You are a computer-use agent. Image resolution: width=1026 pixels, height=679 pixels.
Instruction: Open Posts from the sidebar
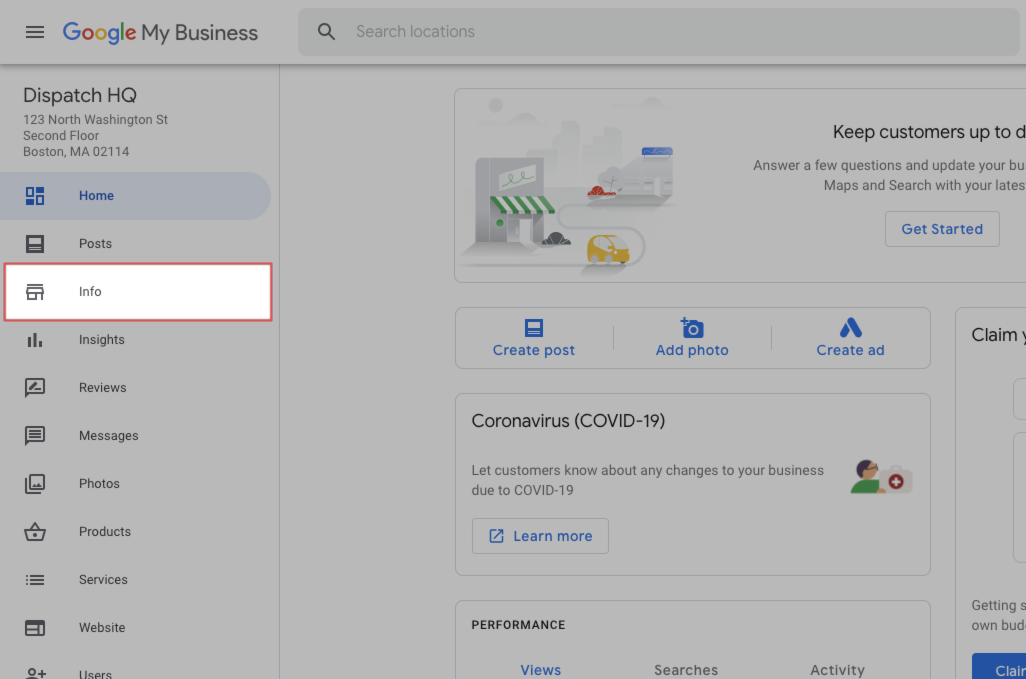[x=135, y=243]
